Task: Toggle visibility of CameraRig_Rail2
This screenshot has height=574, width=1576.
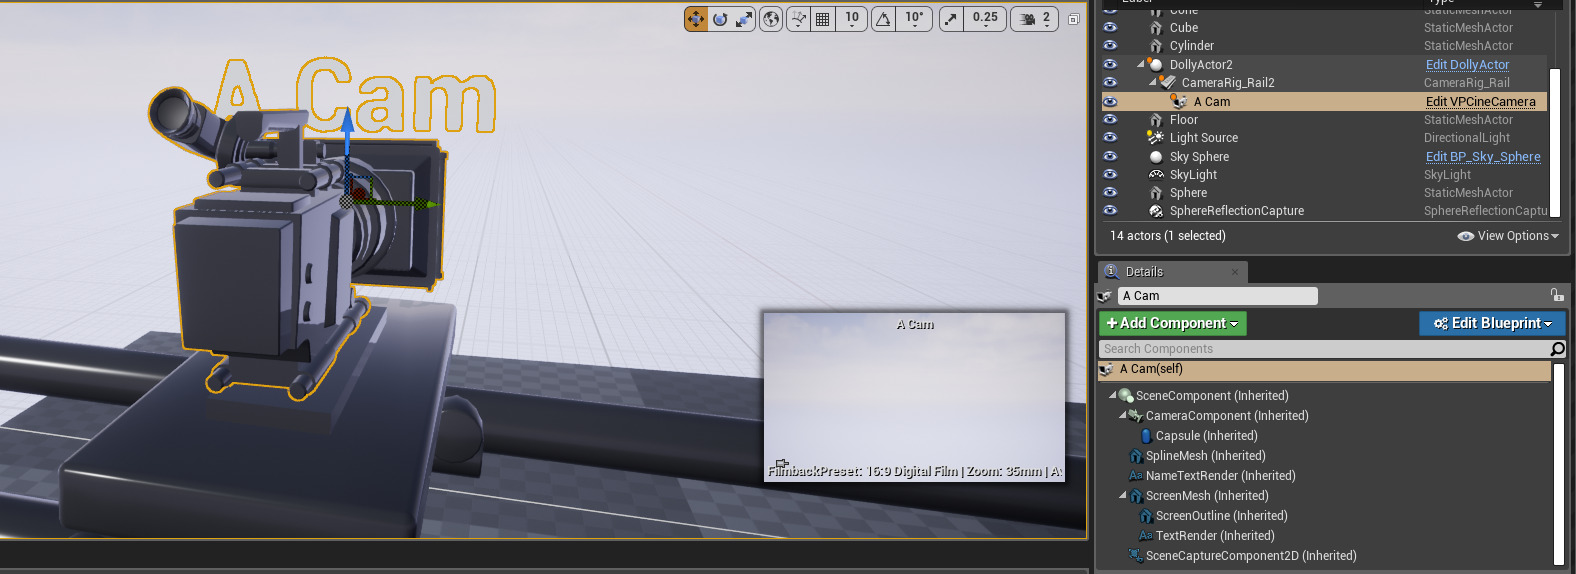Action: click(x=1110, y=83)
